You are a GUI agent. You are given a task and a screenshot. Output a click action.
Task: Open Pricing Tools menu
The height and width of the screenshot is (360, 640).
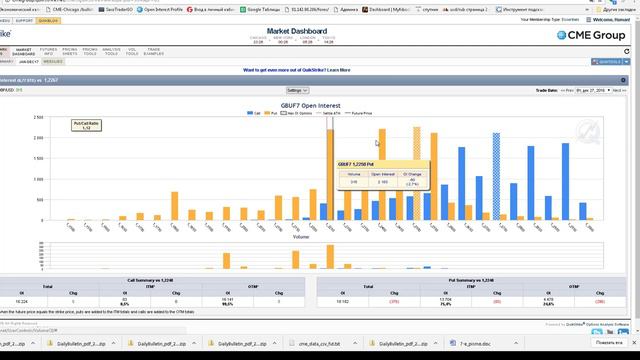(90, 51)
